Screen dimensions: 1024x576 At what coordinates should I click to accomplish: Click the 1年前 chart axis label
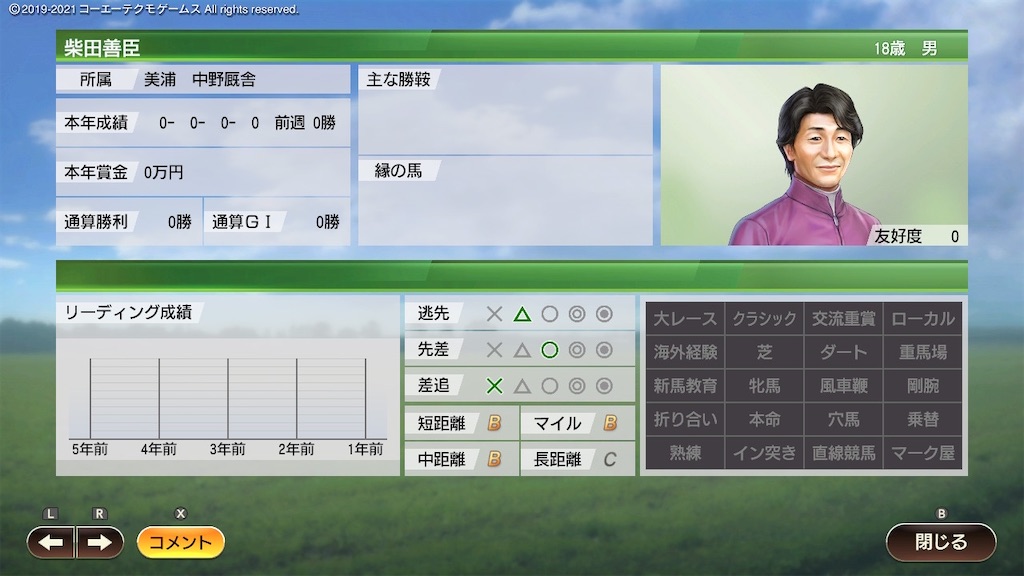[x=365, y=449]
